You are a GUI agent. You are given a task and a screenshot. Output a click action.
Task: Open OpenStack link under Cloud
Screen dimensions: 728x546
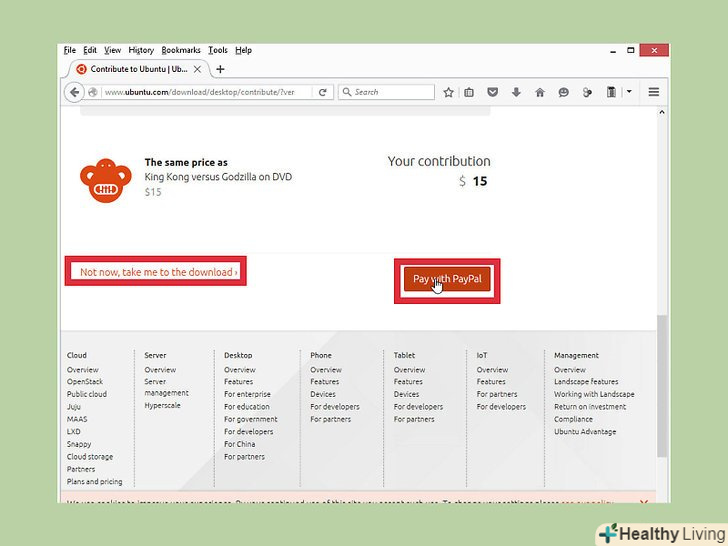[x=84, y=382]
